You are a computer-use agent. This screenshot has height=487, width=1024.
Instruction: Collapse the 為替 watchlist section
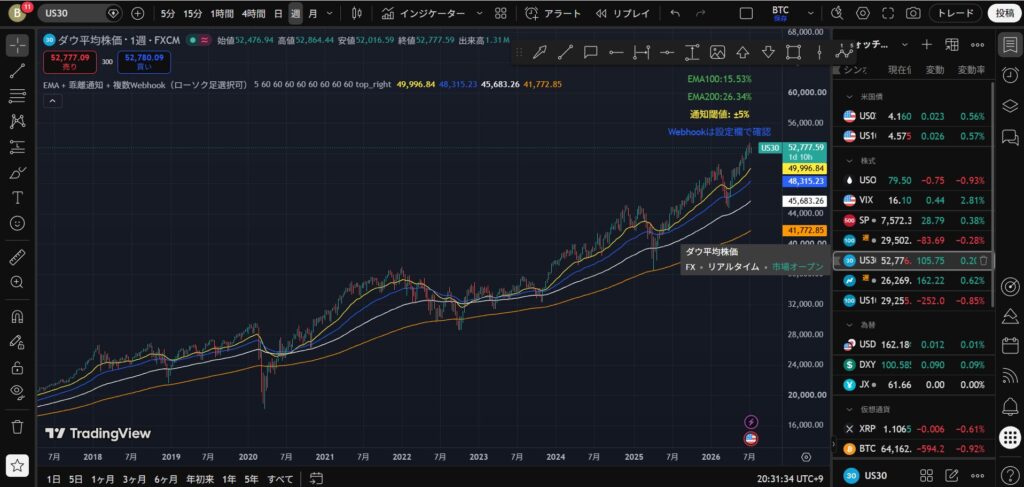click(850, 324)
